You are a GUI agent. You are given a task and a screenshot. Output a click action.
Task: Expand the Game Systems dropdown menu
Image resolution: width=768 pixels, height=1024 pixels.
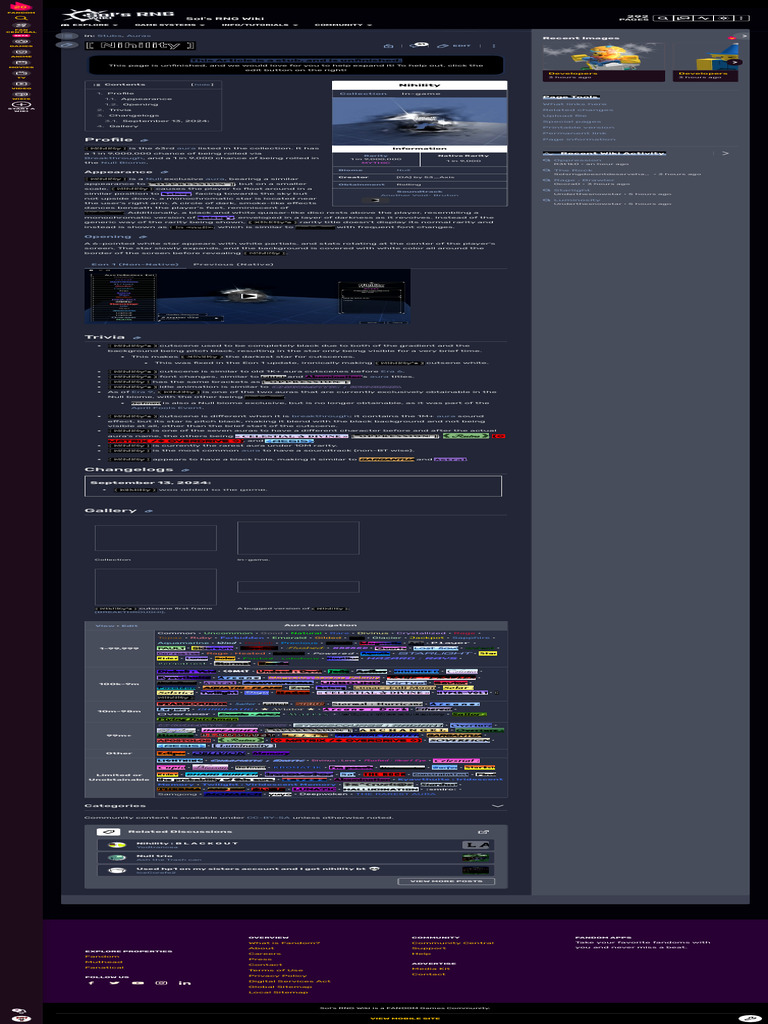click(170, 25)
